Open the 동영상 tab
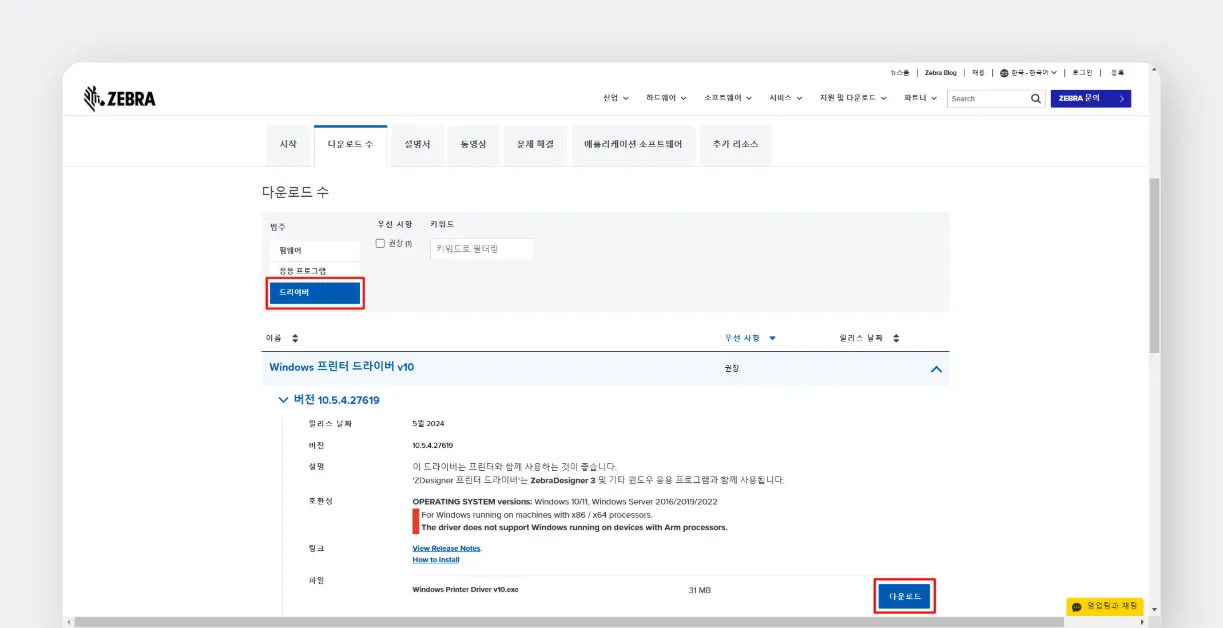The width and height of the screenshot is (1223, 628). coord(473,144)
